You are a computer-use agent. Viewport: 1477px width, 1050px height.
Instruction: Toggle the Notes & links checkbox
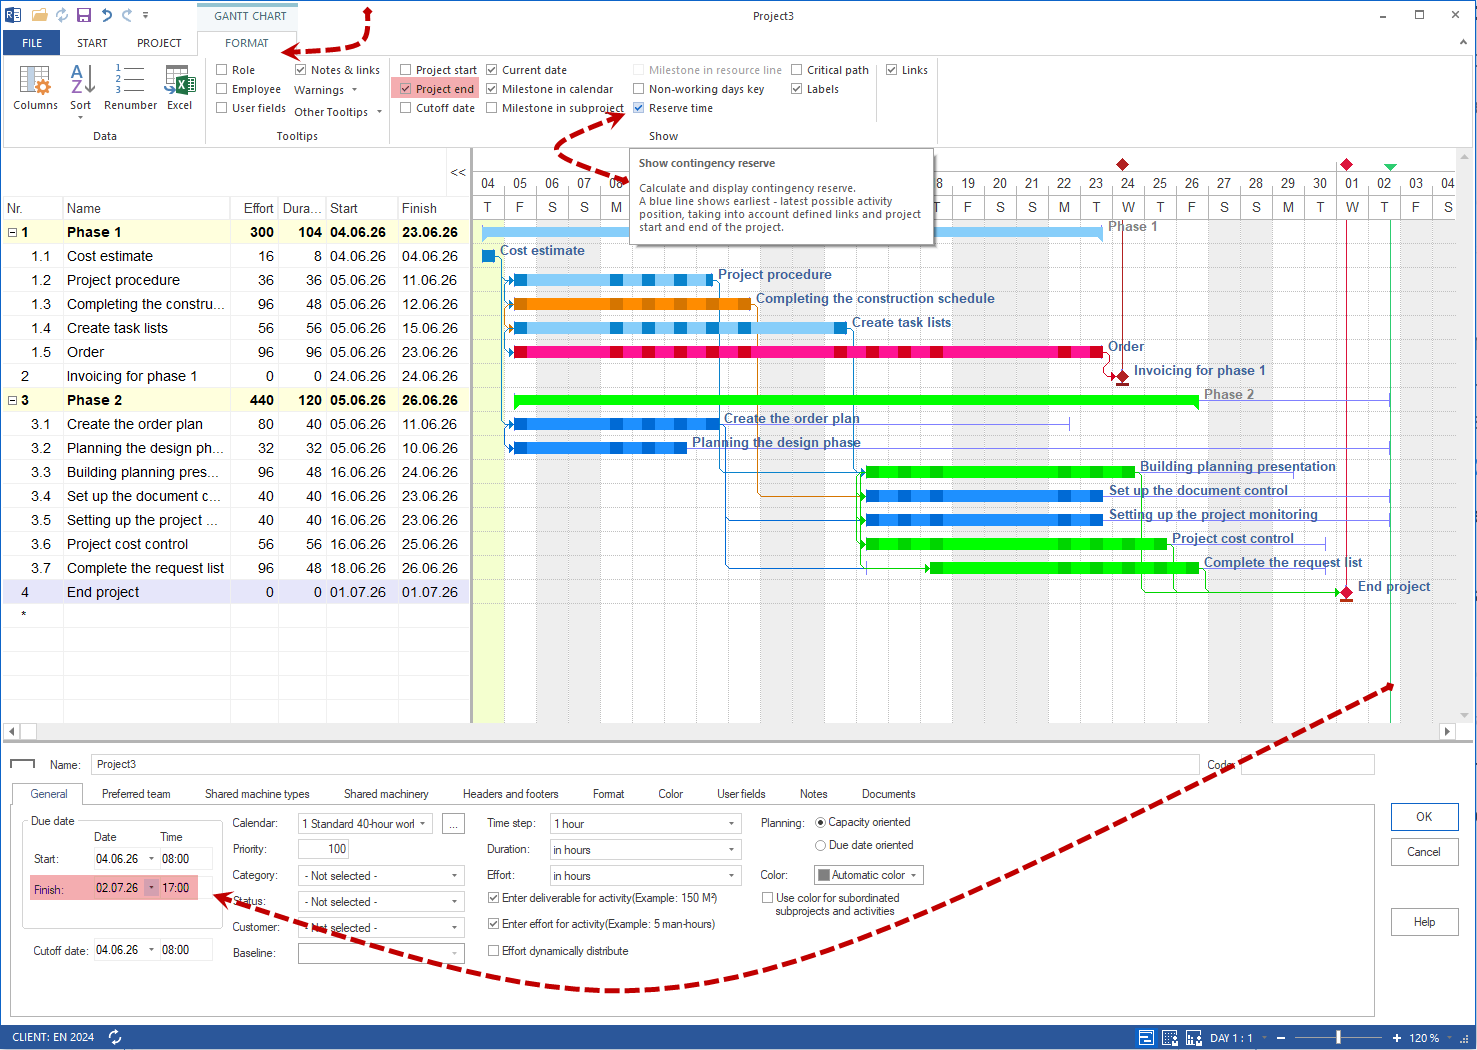pyautogui.click(x=301, y=70)
